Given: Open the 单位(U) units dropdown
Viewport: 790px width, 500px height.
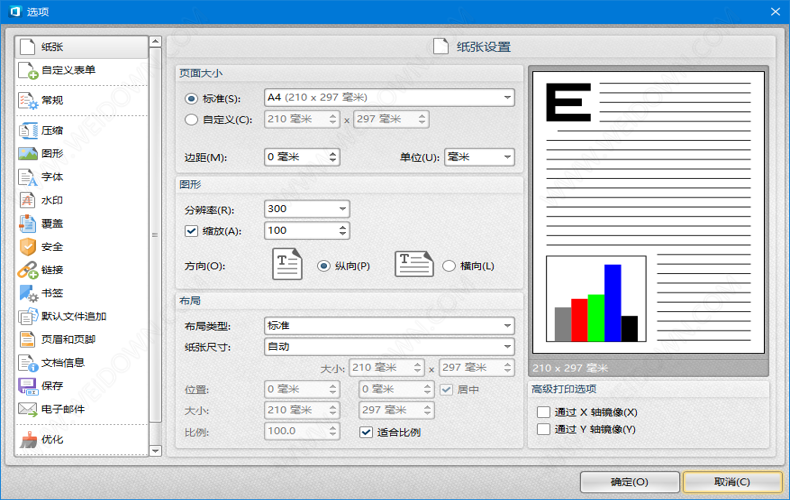Looking at the screenshot, I should coord(479,157).
